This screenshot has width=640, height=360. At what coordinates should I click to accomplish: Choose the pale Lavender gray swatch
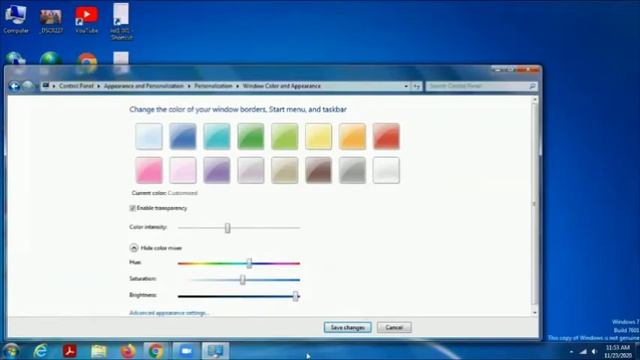251,170
